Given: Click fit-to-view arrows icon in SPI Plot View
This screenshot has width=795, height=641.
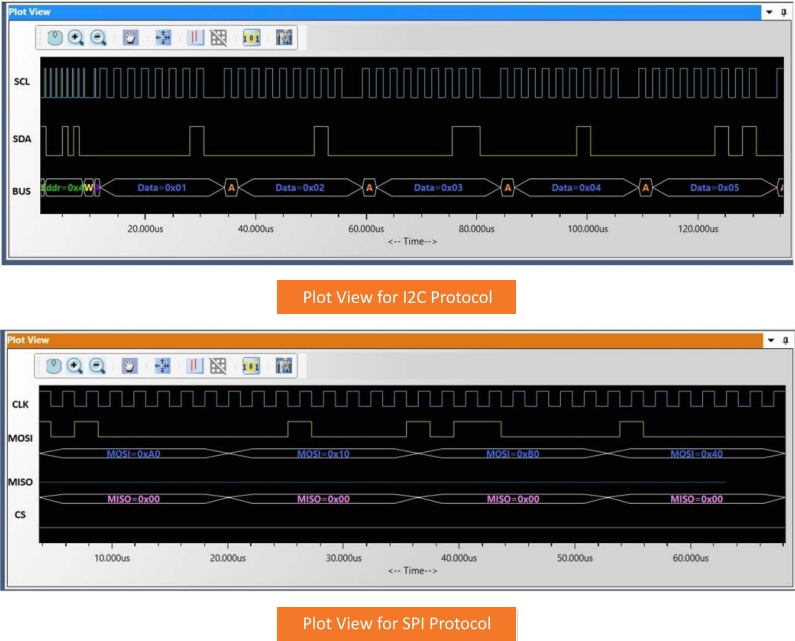Looking at the screenshot, I should coord(162,366).
